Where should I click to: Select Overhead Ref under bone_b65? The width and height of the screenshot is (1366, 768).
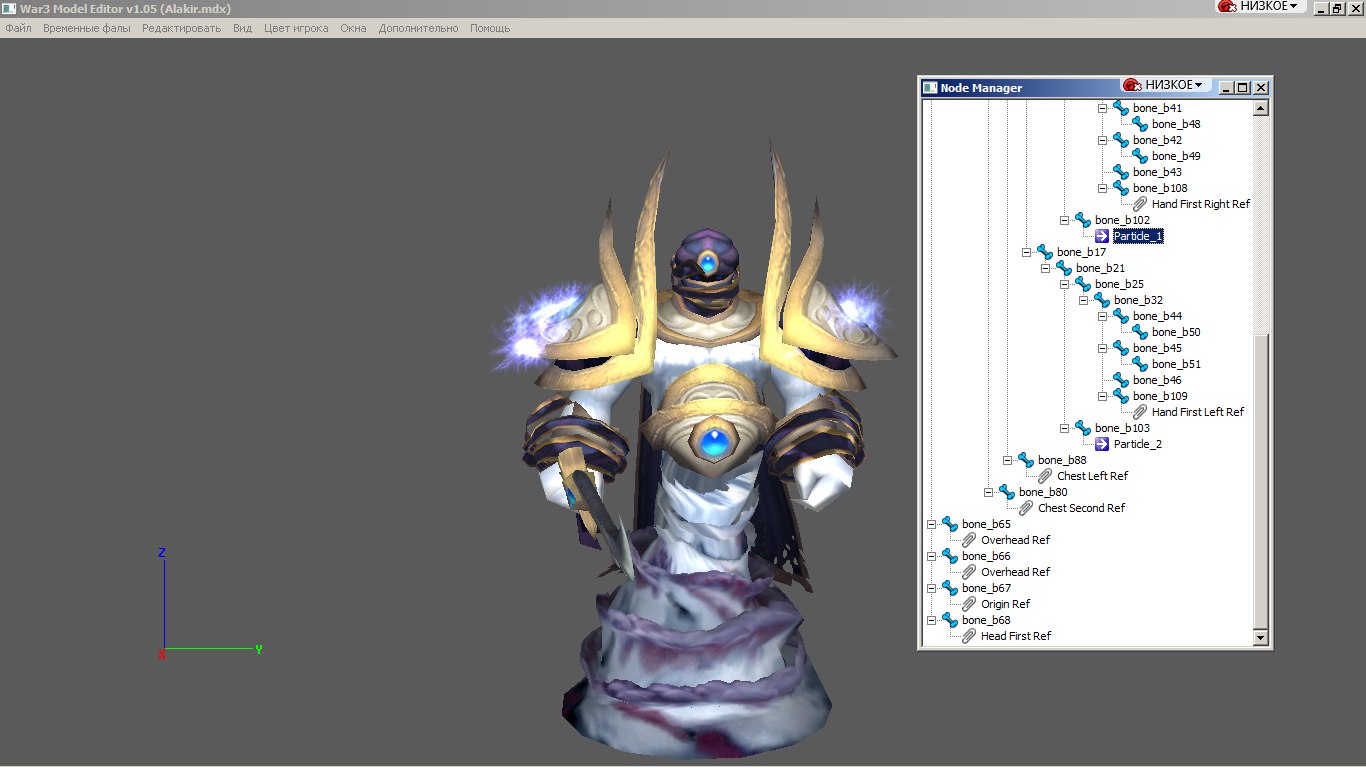click(1015, 540)
